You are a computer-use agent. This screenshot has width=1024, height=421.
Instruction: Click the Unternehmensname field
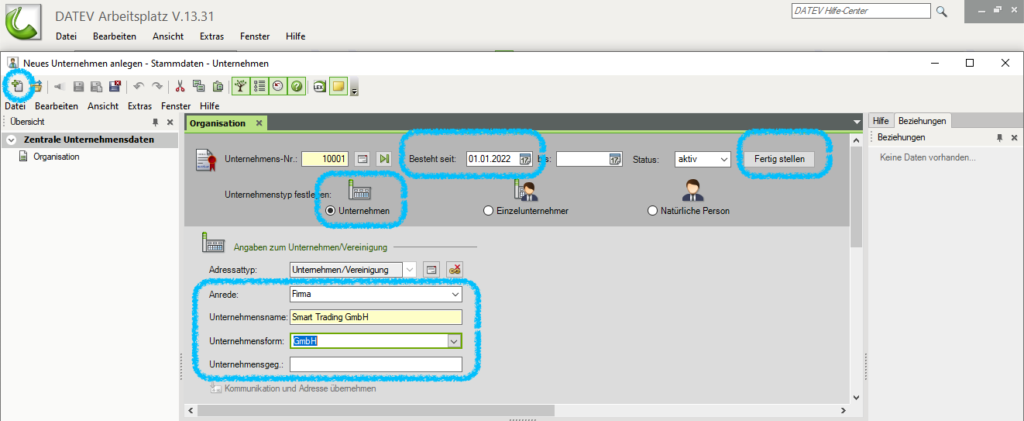click(x=376, y=317)
